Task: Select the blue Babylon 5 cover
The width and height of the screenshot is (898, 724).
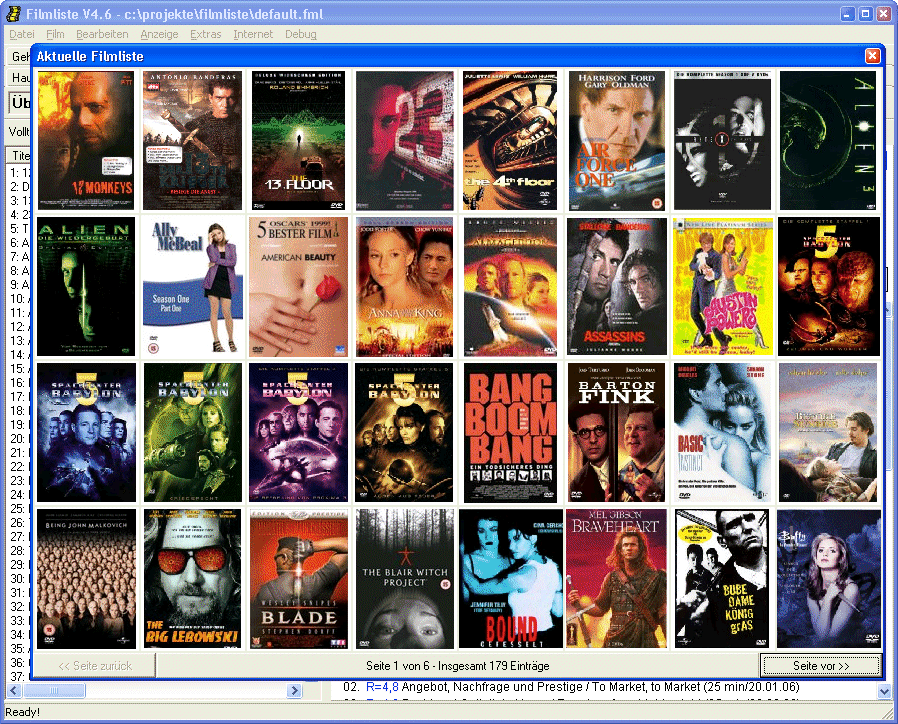Action: [x=86, y=432]
